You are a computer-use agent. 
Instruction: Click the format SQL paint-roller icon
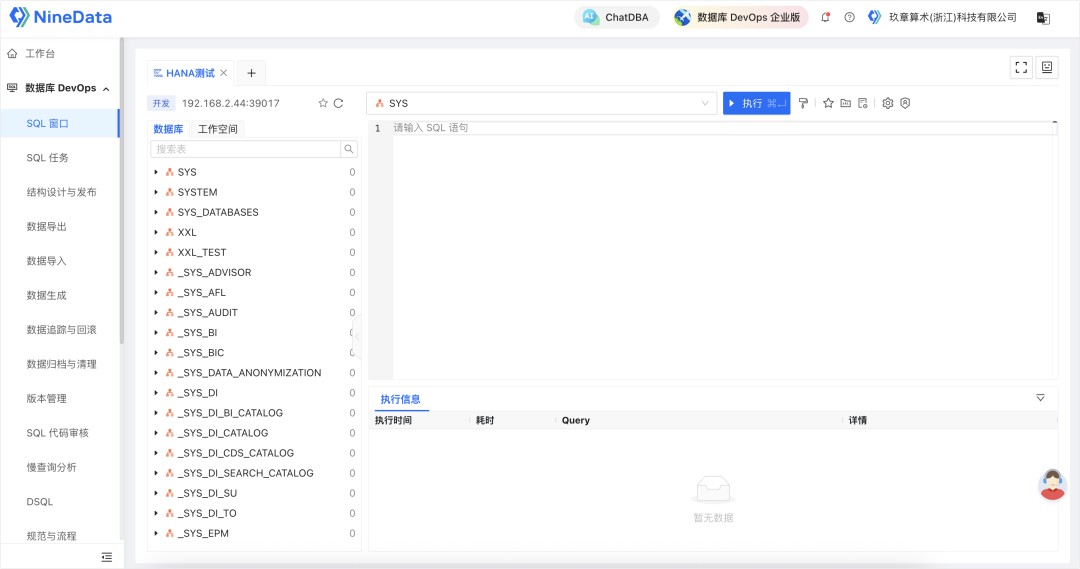(x=803, y=103)
